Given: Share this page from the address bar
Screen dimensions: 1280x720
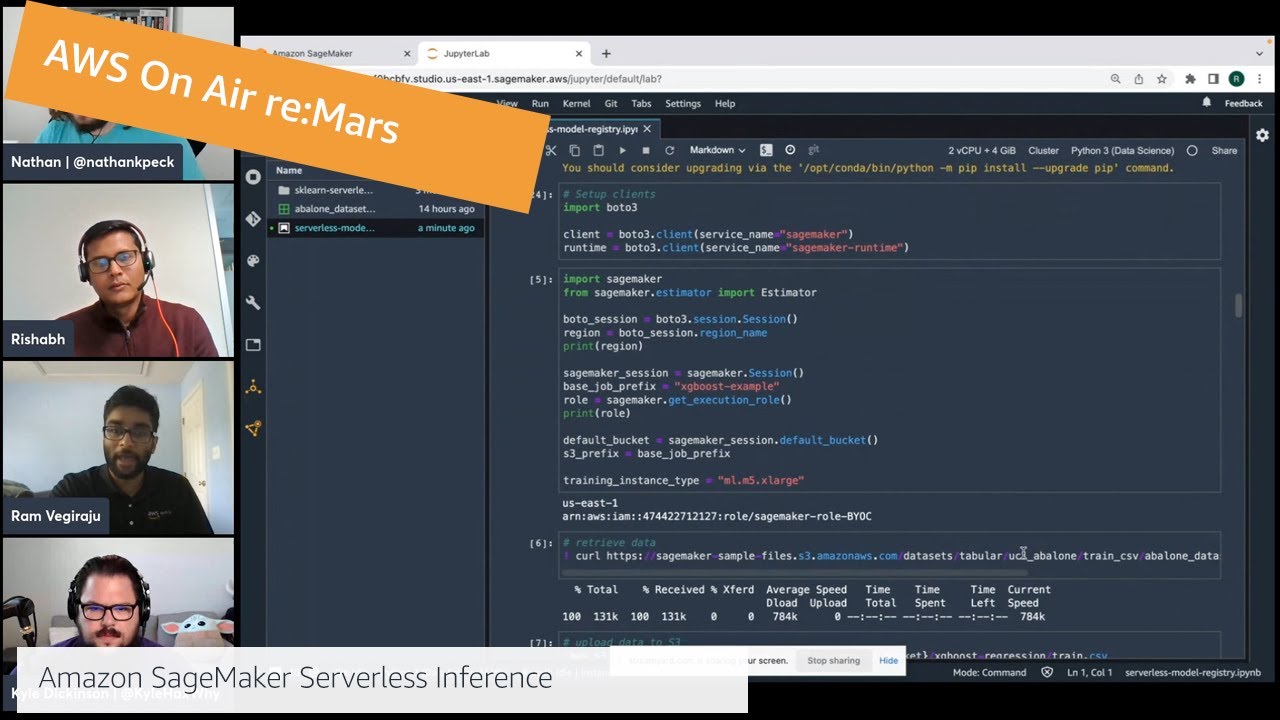Looking at the screenshot, I should click(x=1139, y=79).
